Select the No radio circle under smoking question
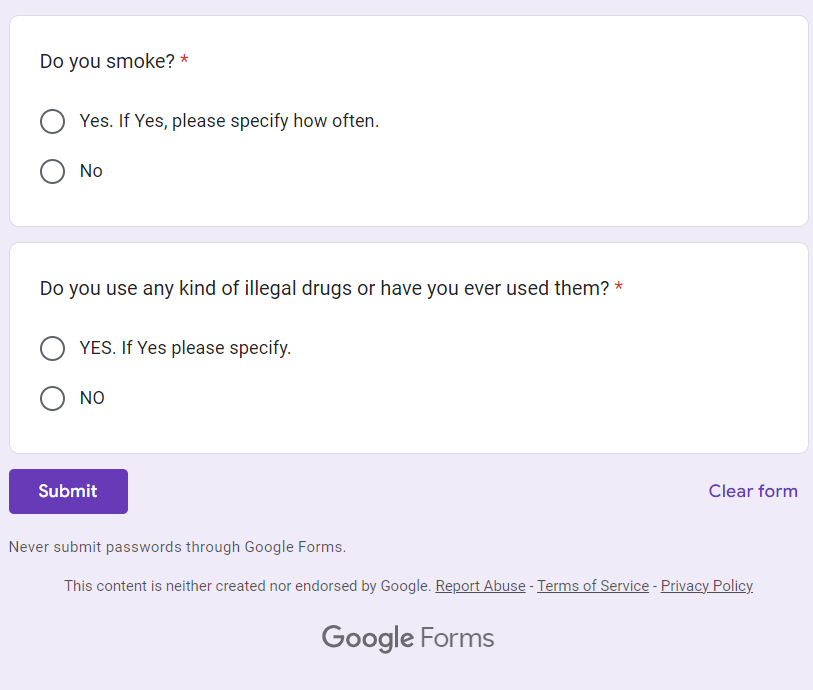813x690 pixels. (52, 172)
